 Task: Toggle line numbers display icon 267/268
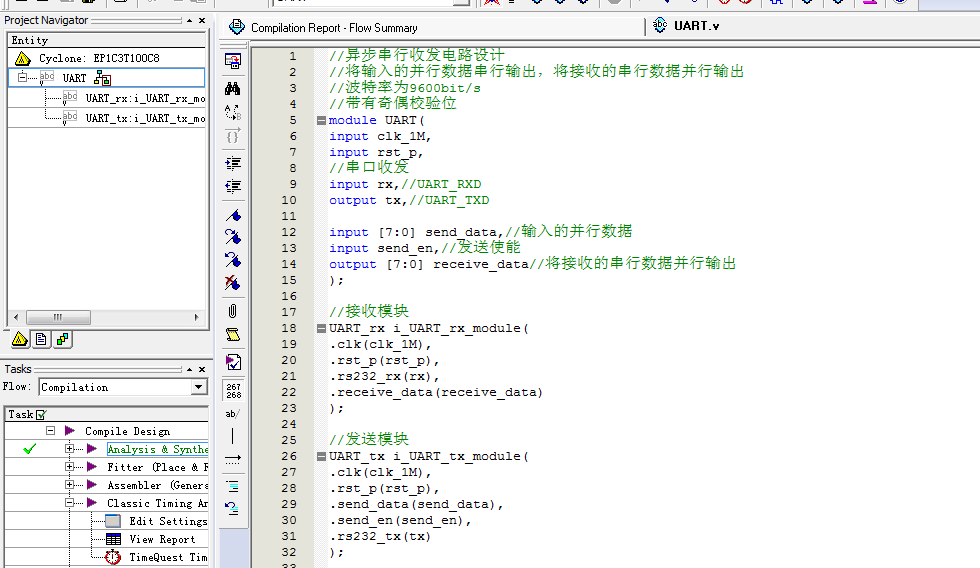pyautogui.click(x=233, y=389)
